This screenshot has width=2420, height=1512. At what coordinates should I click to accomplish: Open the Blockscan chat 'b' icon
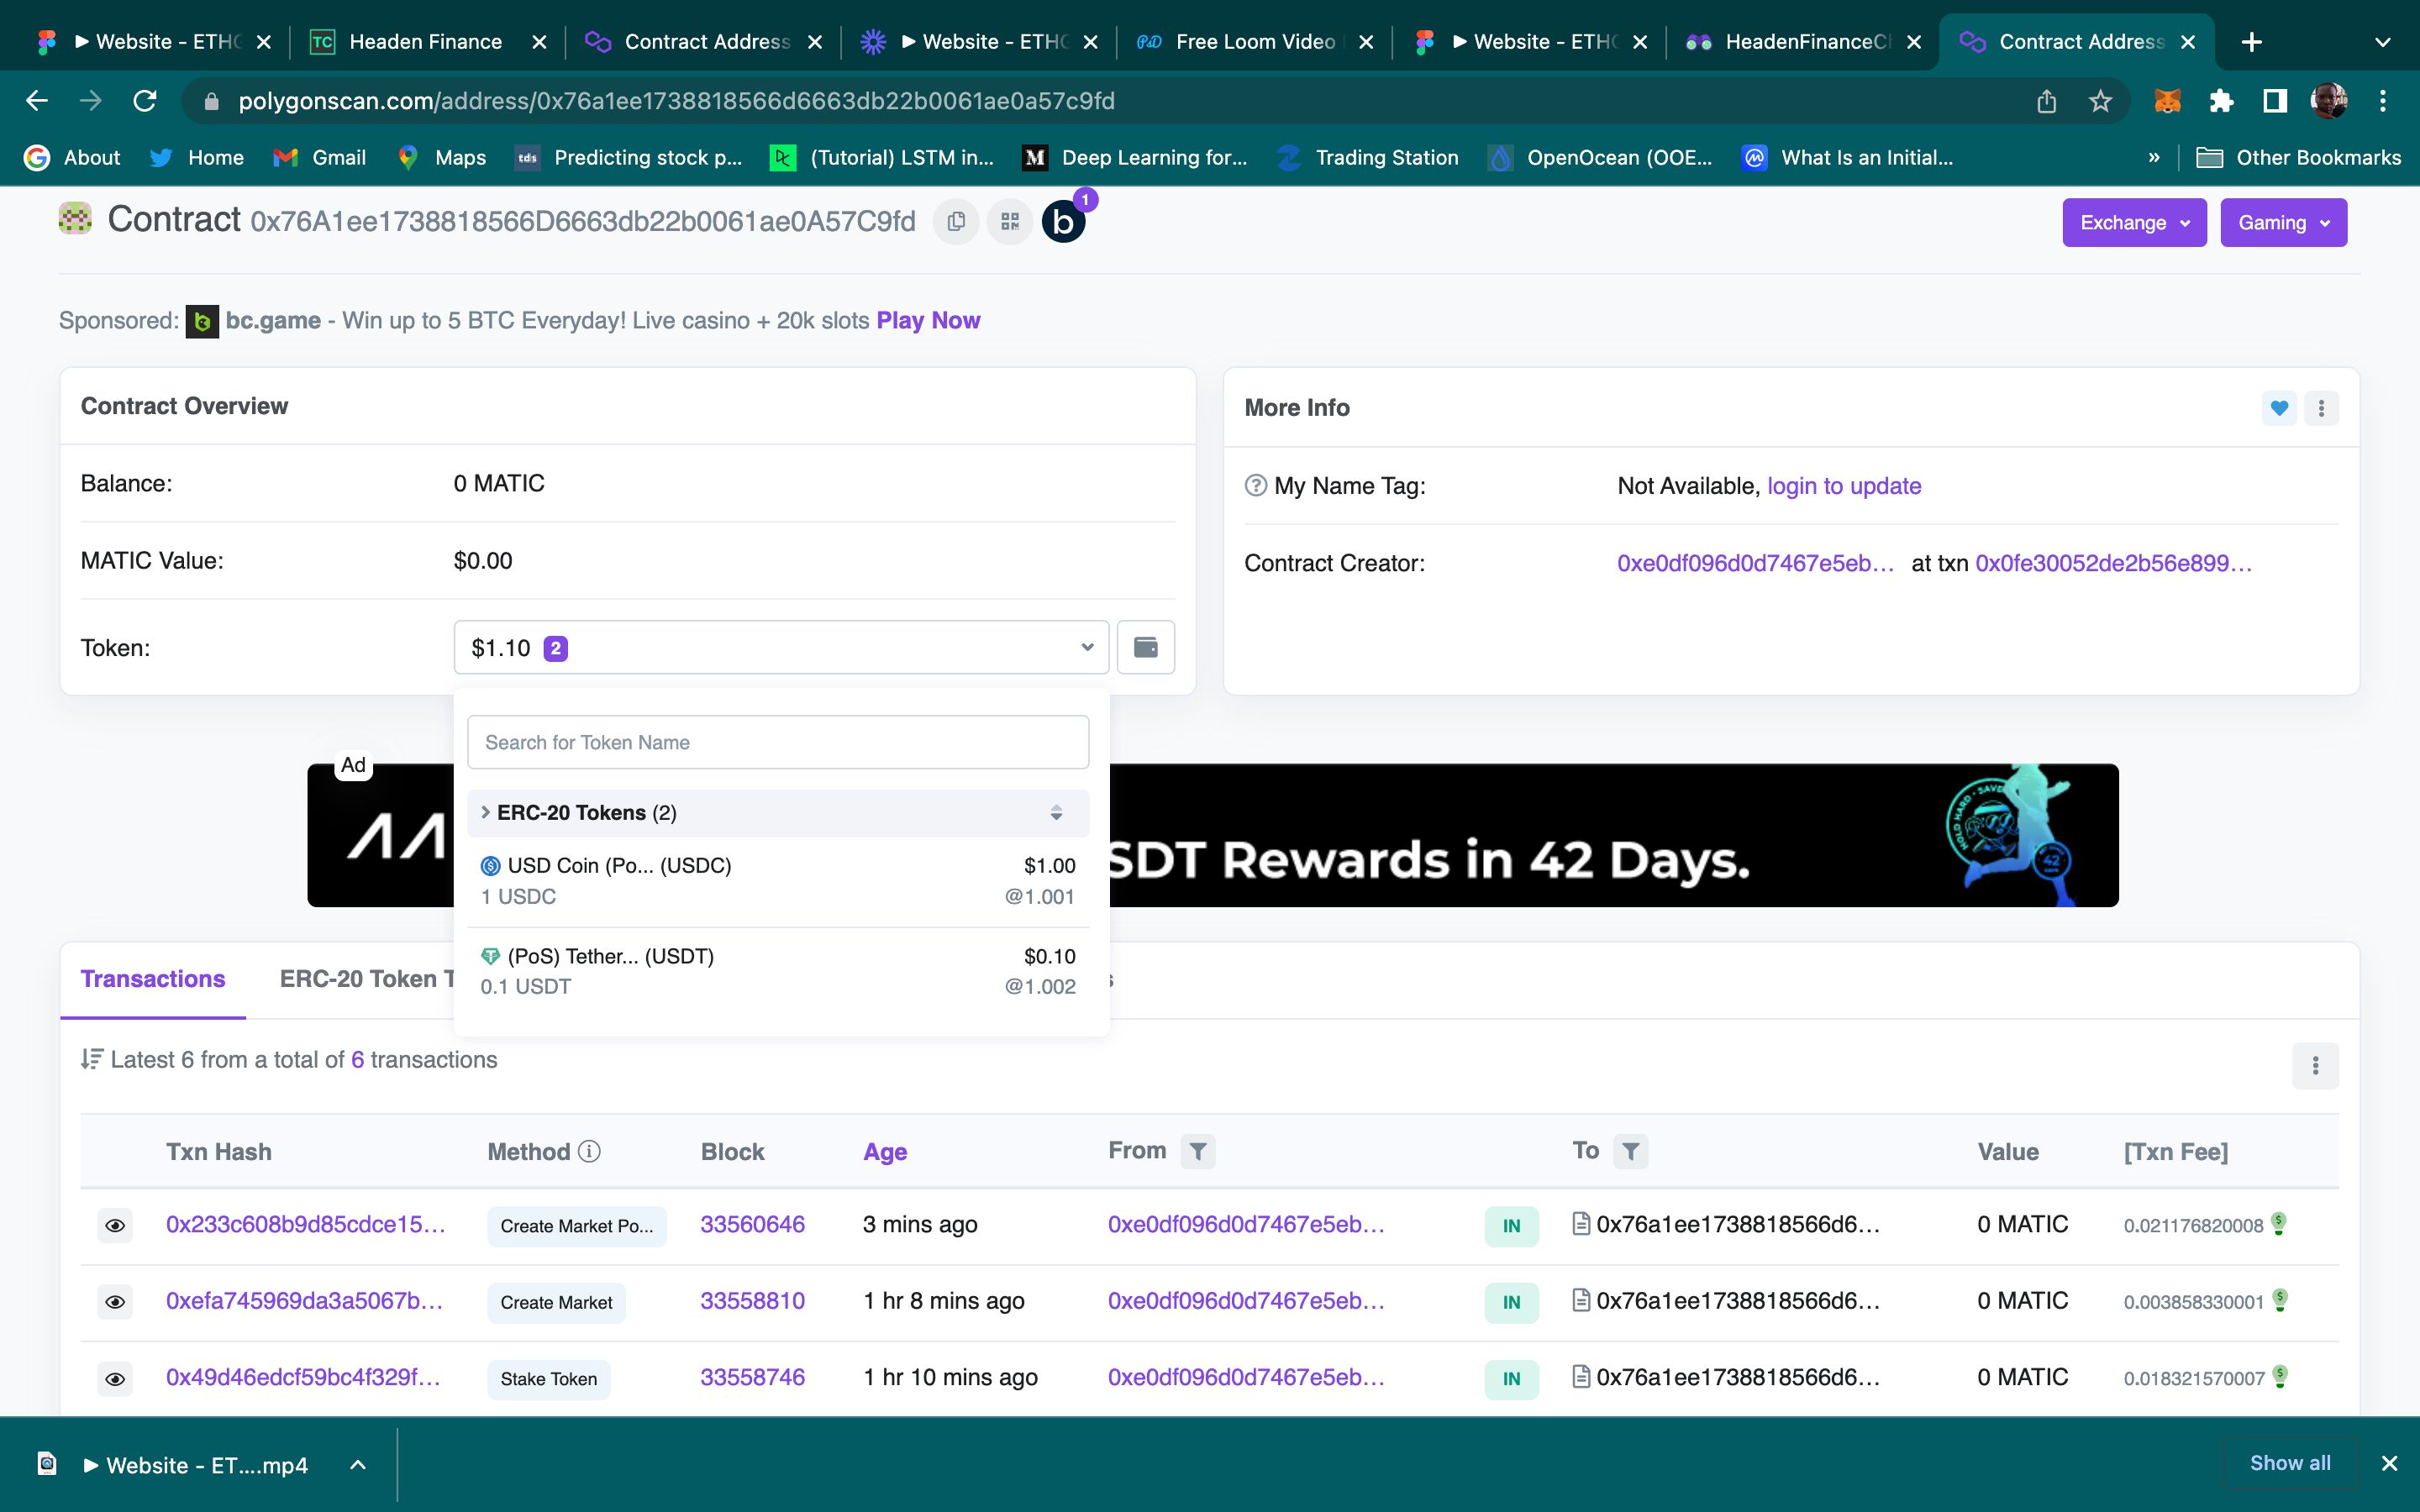[x=1064, y=221]
